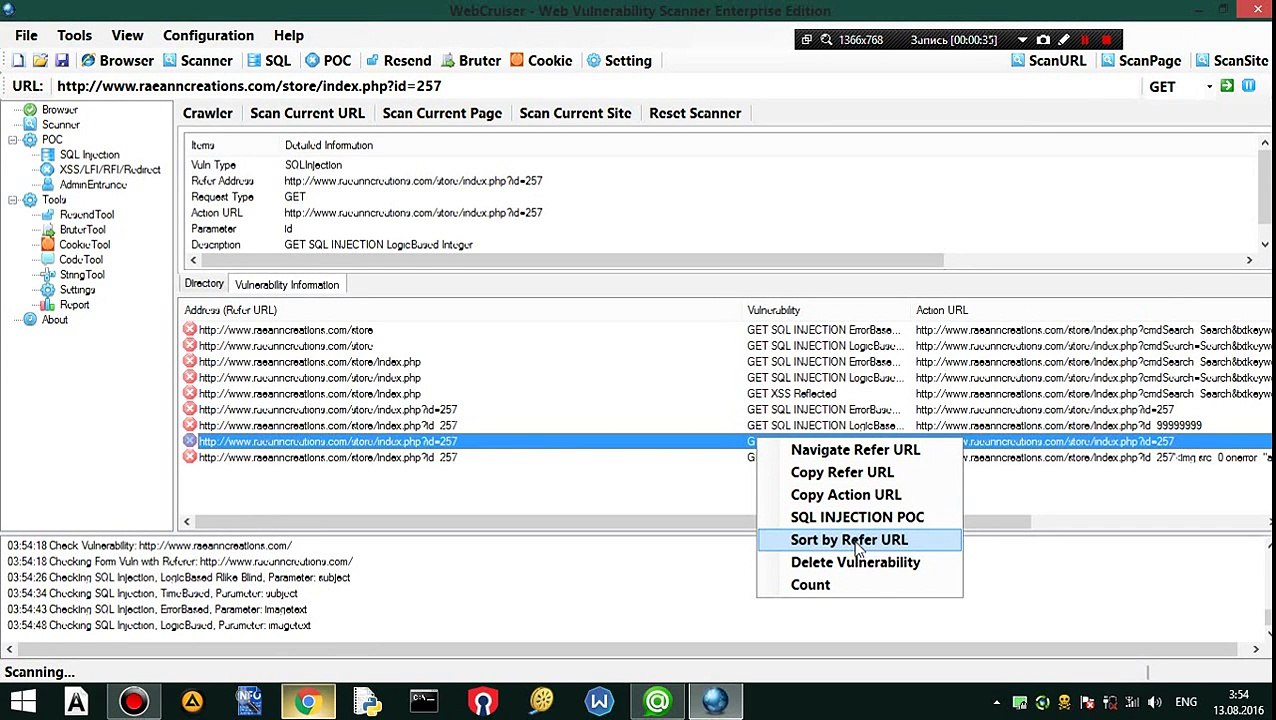Click the URL address input field
Screen dimensions: 1276x720
[x=595, y=87]
